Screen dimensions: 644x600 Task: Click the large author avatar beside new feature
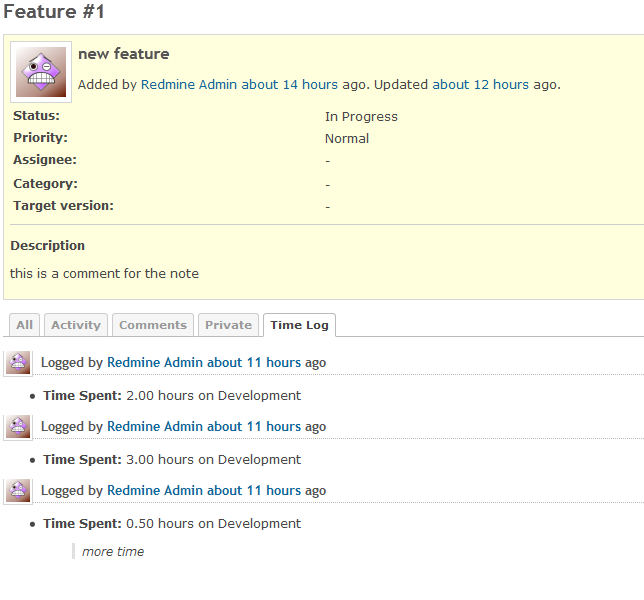[41, 72]
